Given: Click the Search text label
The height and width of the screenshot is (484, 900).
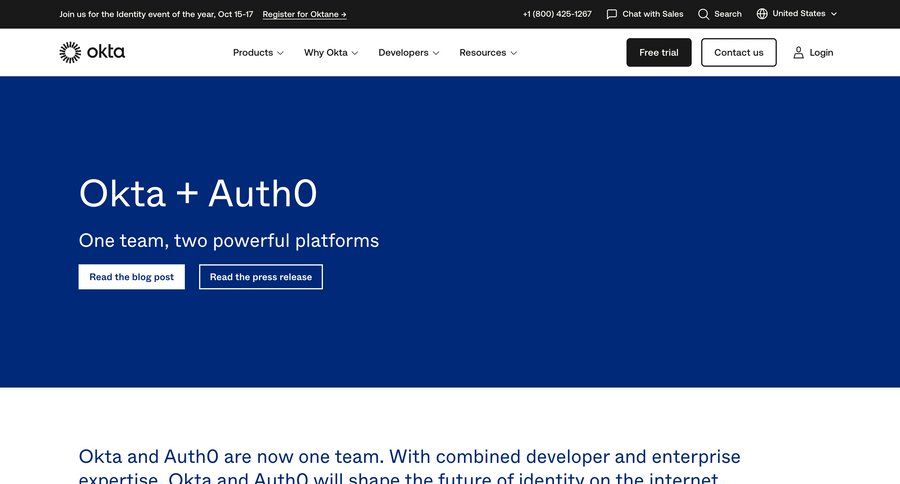Looking at the screenshot, I should click(x=728, y=14).
